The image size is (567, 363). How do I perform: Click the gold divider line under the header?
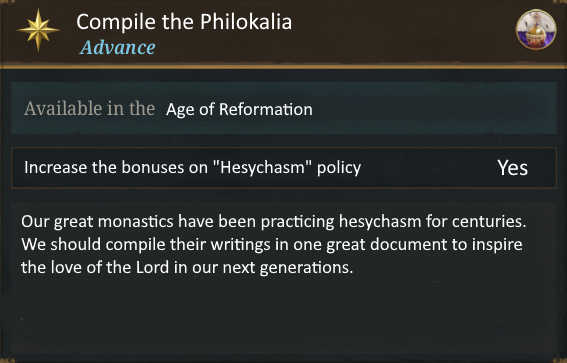pos(284,67)
